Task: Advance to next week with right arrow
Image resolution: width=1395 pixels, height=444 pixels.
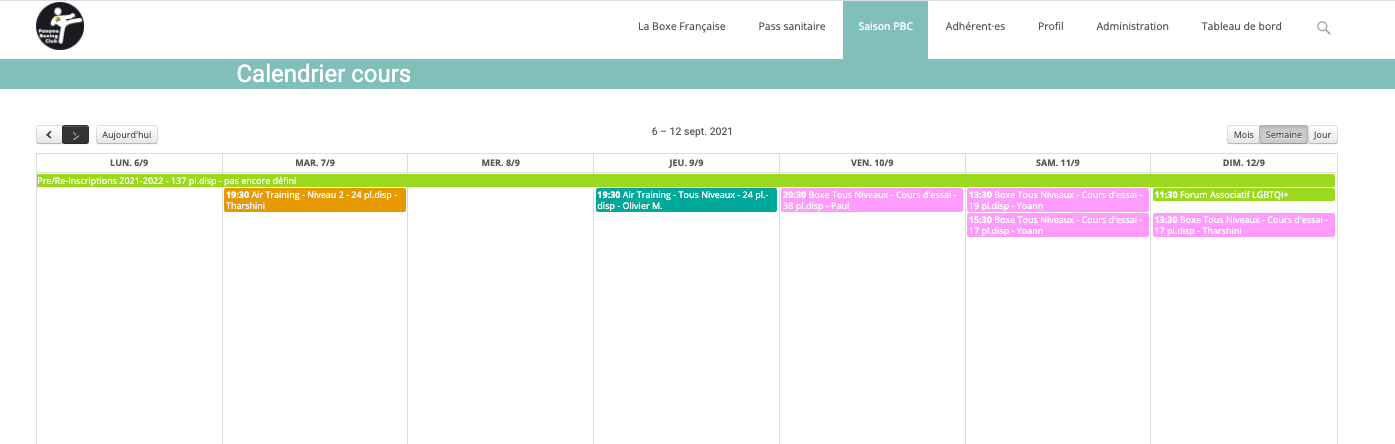Action: pos(76,134)
